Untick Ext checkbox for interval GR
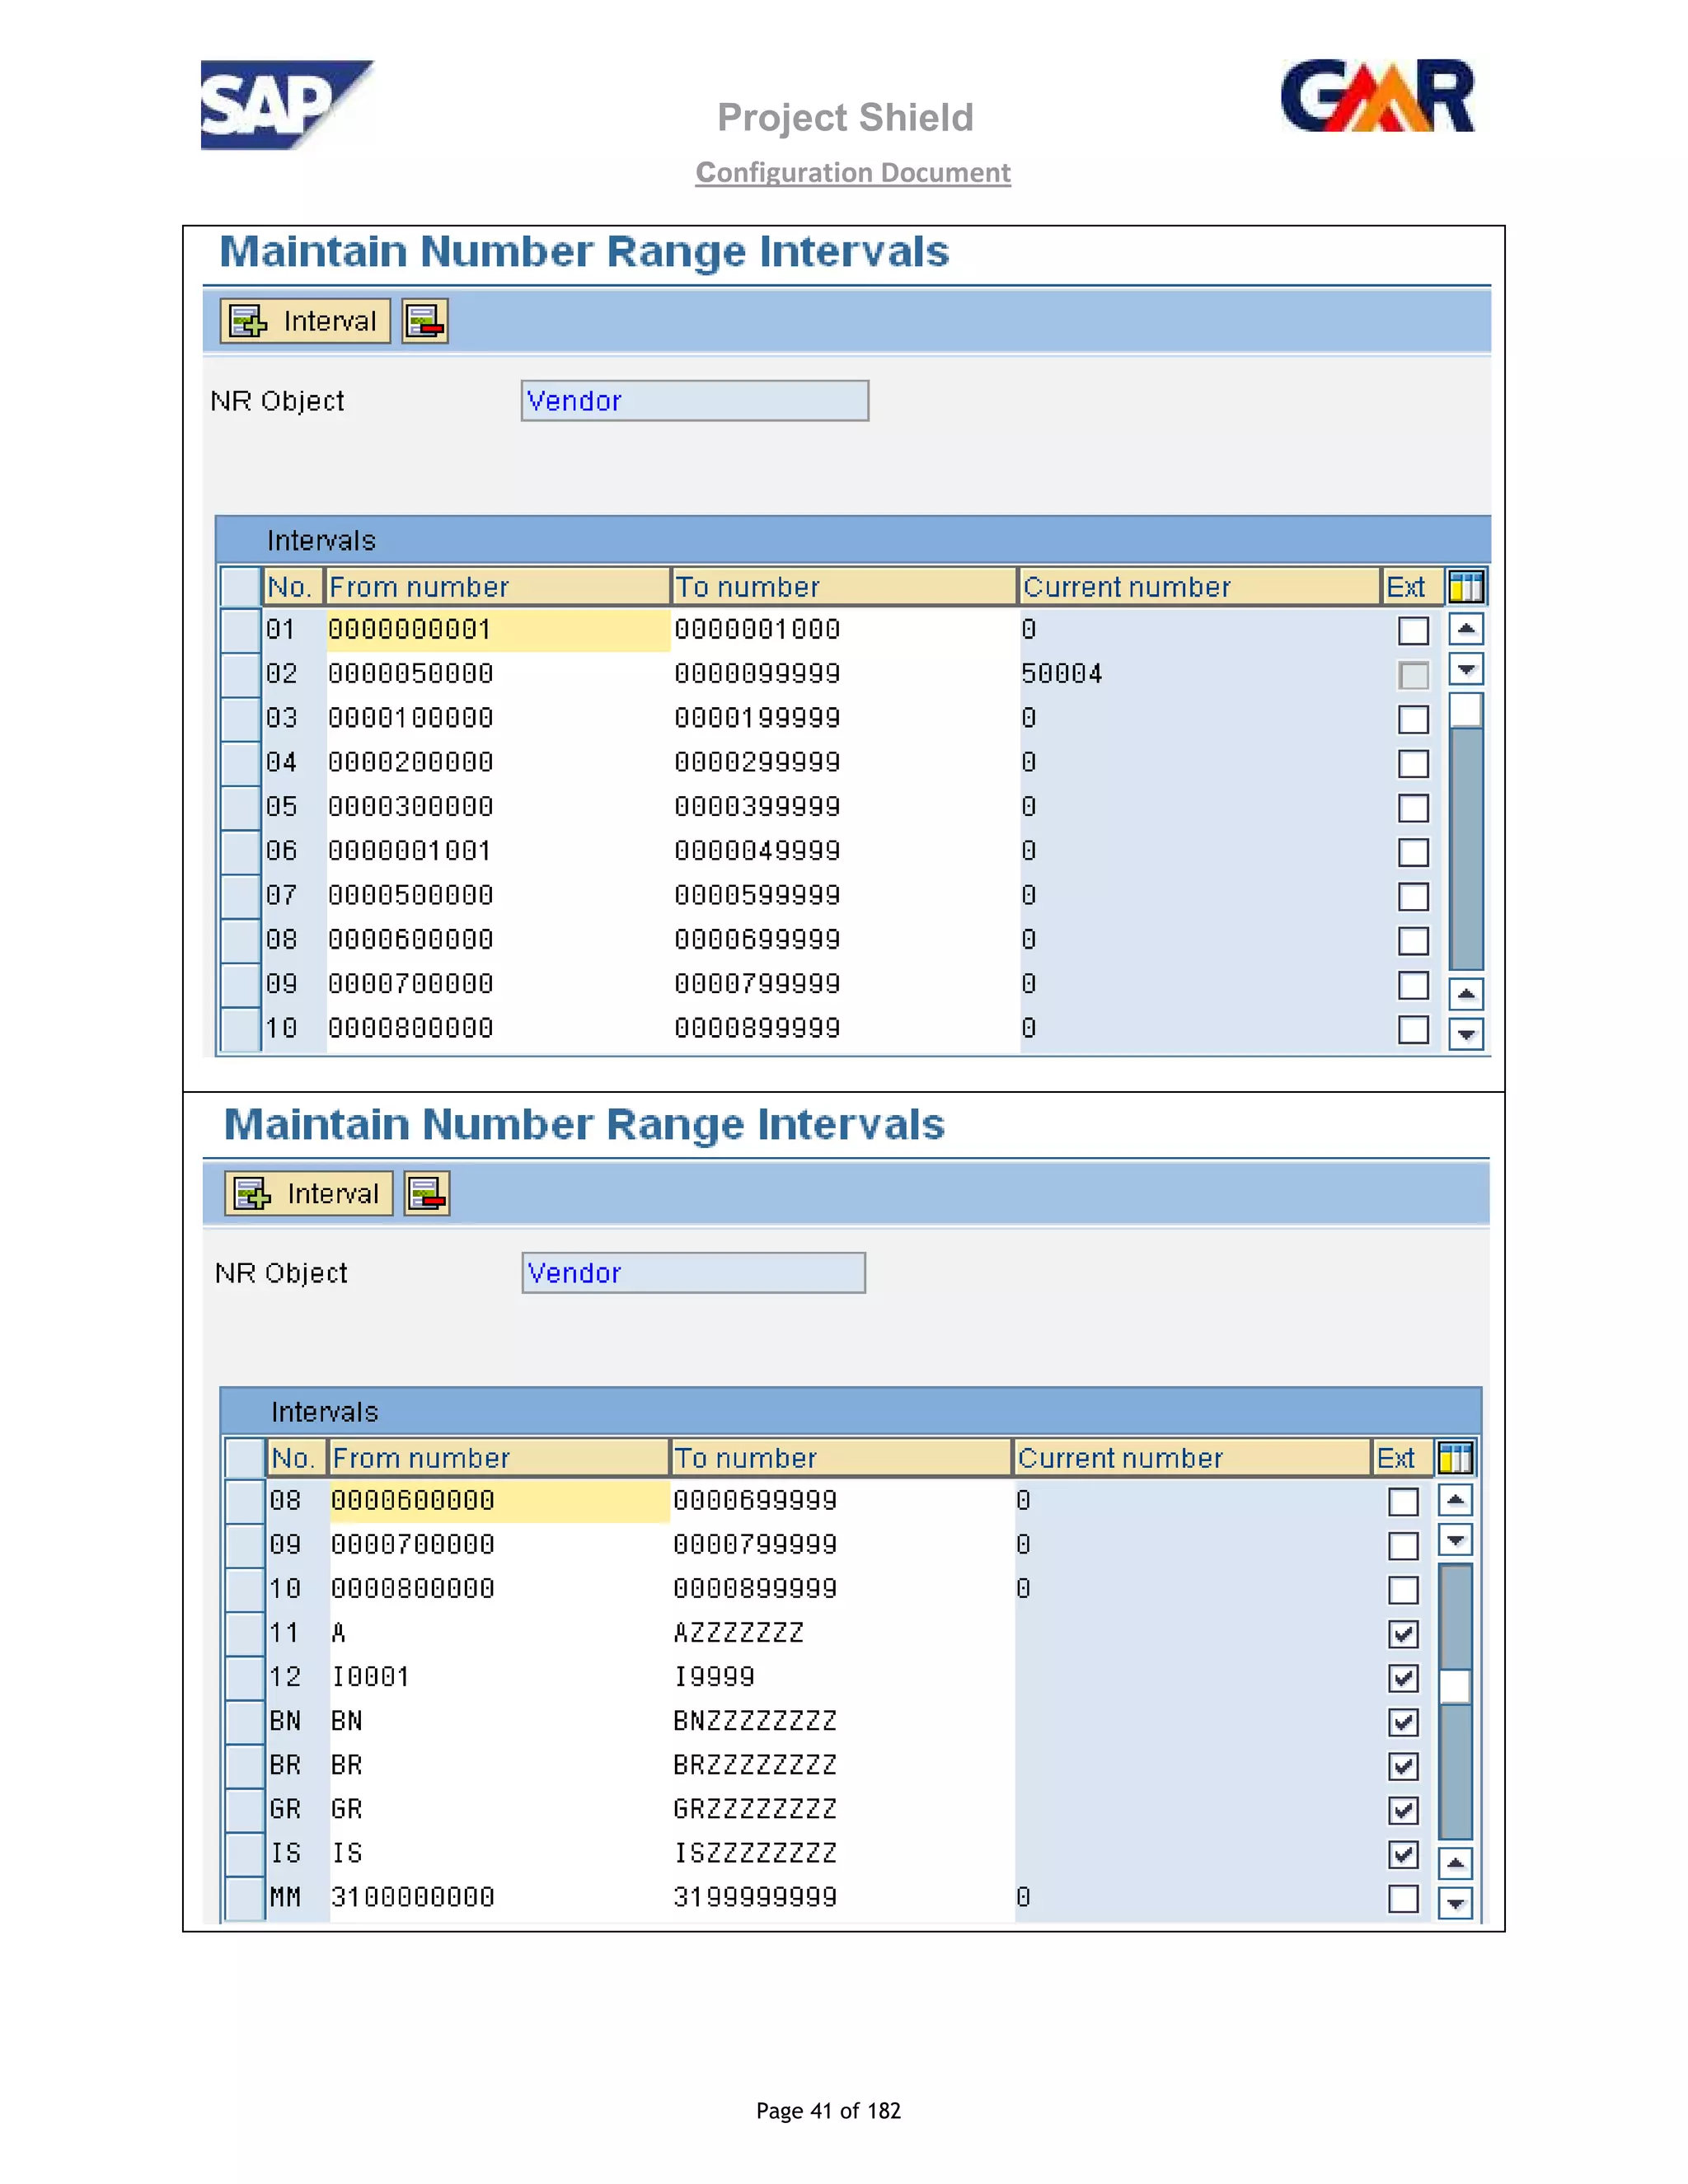Image resolution: width=1688 pixels, height=2184 pixels. pyautogui.click(x=1403, y=1811)
